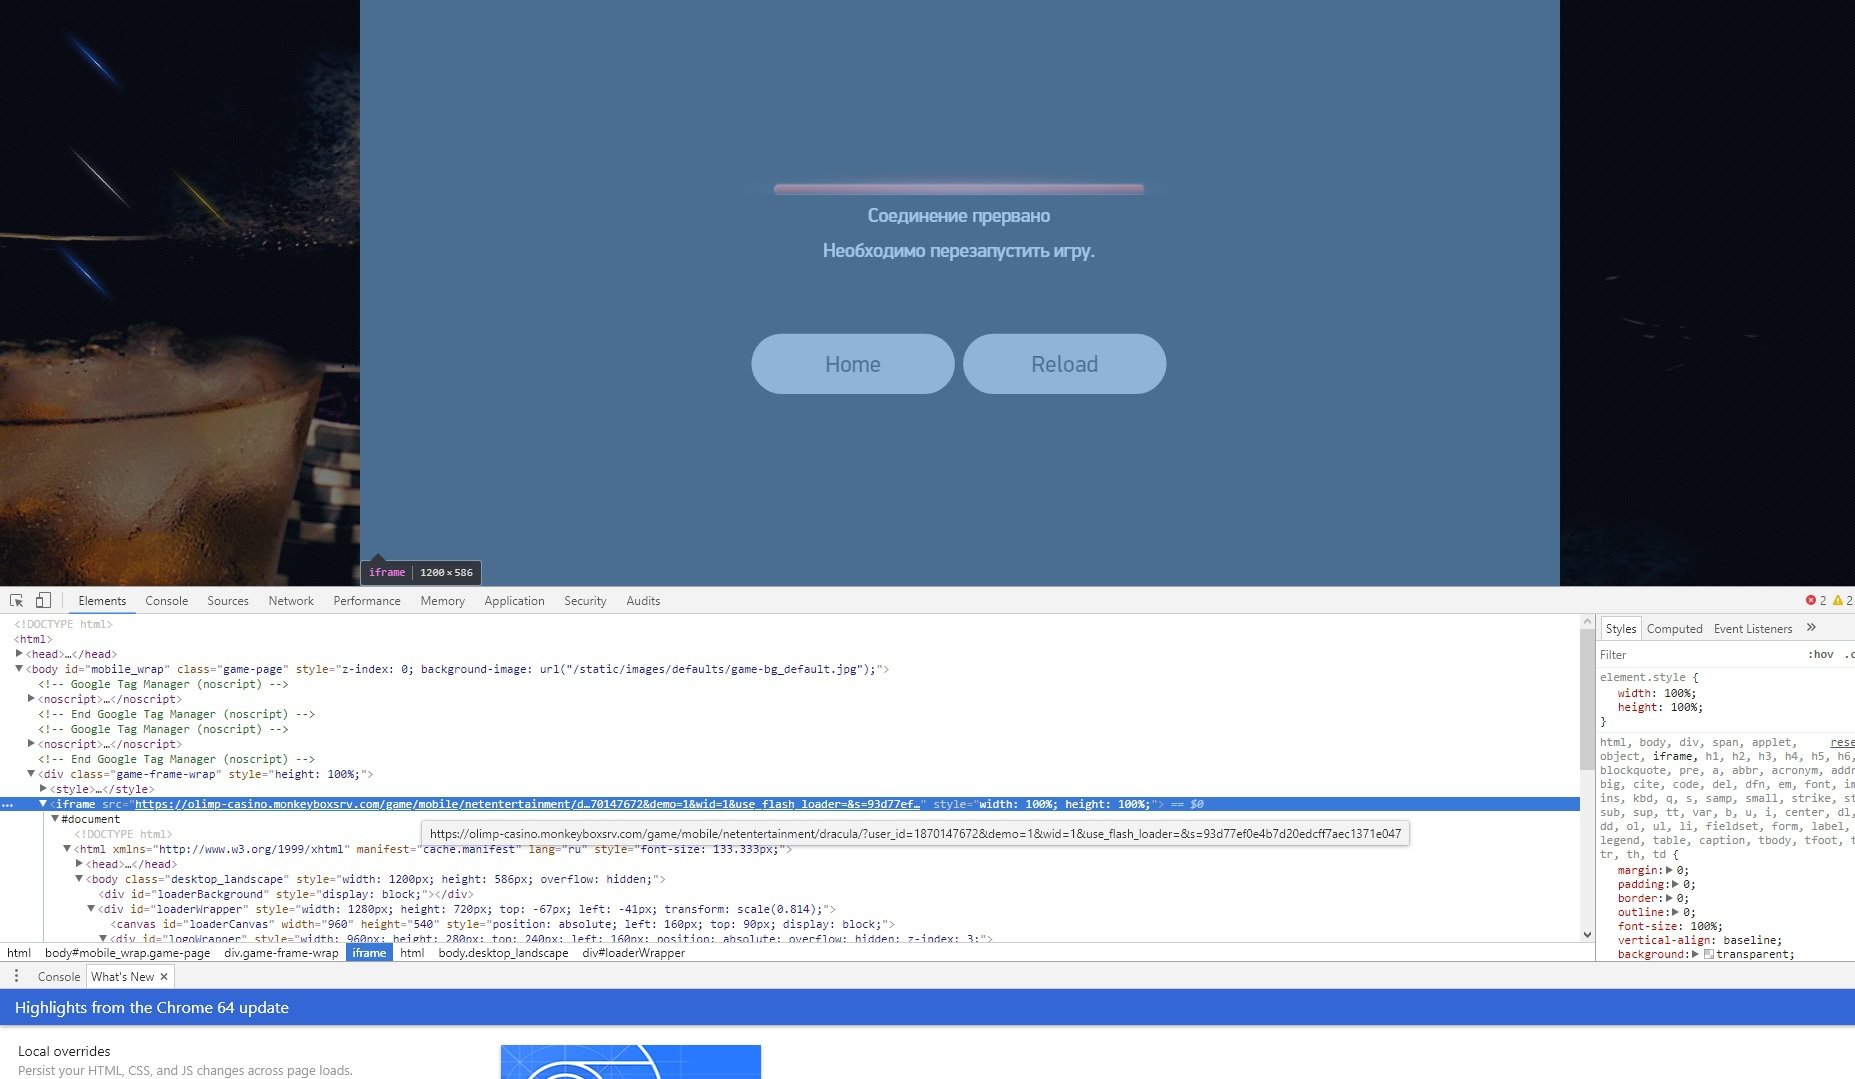Click the height 100% value in element.style
The height and width of the screenshot is (1079, 1855).
[x=1684, y=707]
